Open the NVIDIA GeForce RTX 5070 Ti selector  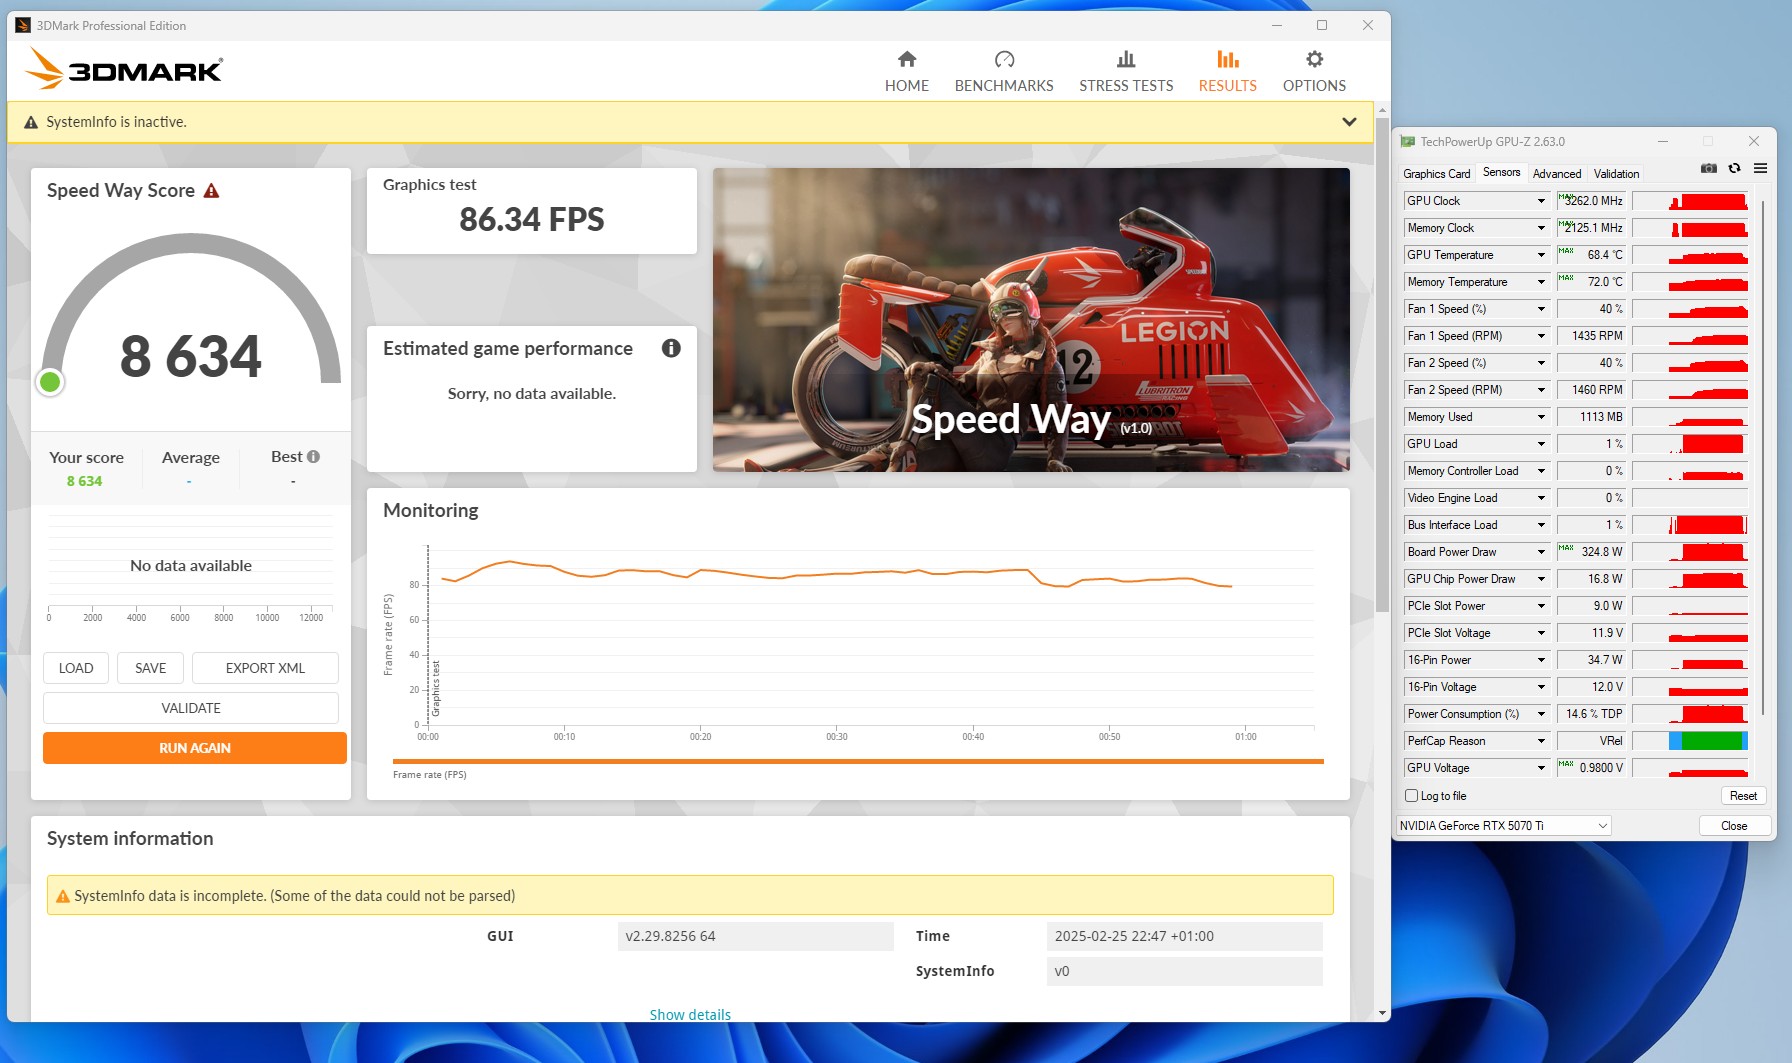pos(1503,826)
